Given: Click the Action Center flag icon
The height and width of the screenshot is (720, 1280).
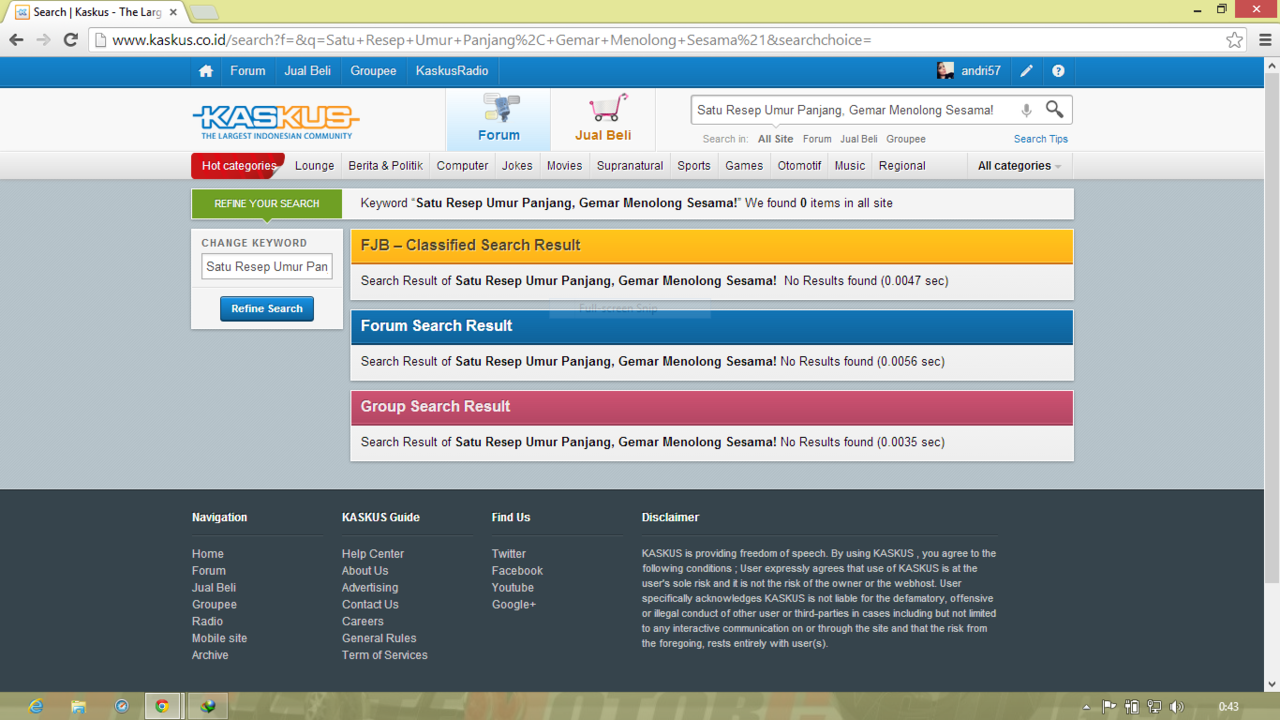Looking at the screenshot, I should tap(1109, 707).
